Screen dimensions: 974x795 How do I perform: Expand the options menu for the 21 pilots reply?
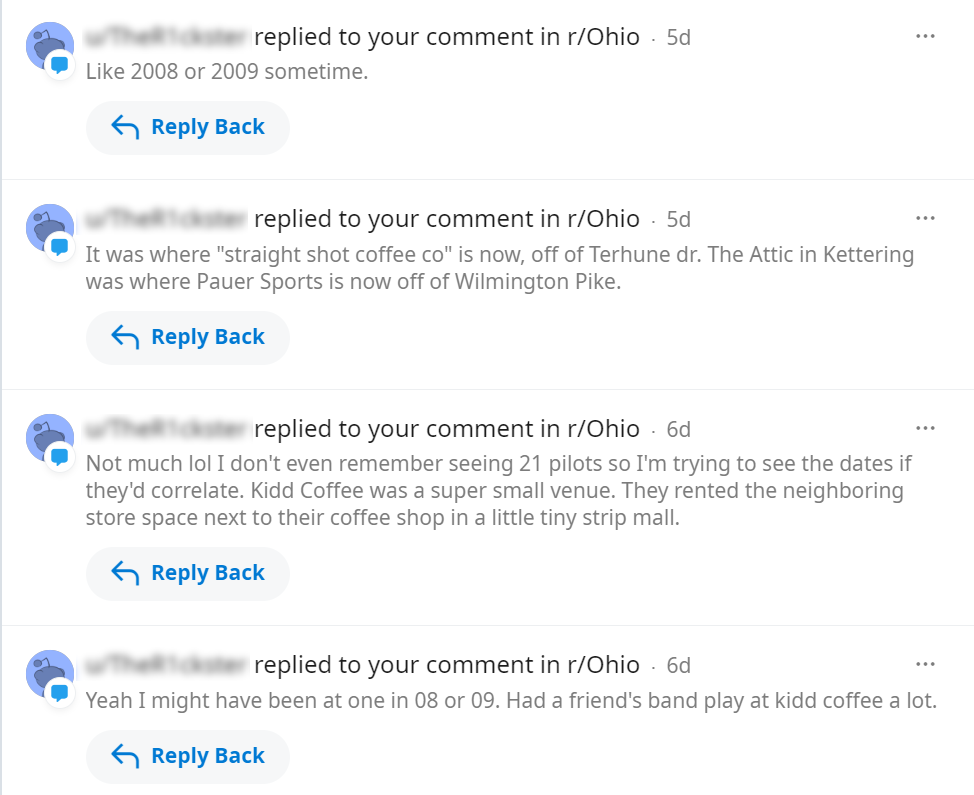tap(925, 428)
